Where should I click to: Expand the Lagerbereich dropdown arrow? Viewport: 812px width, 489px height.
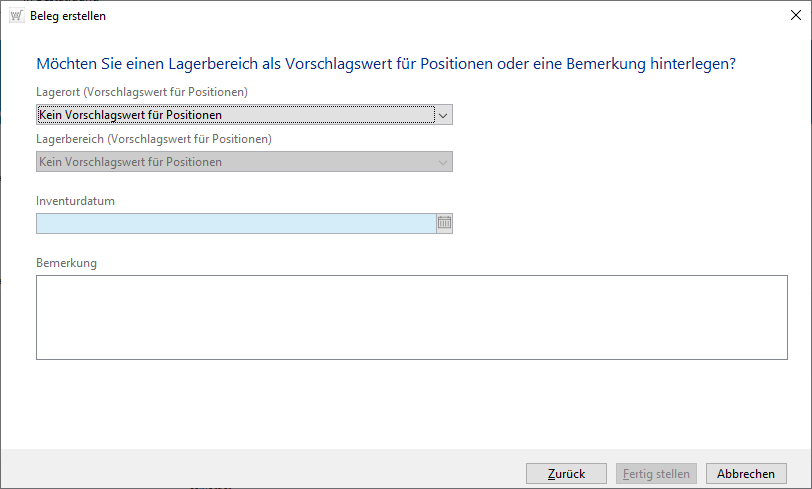click(x=445, y=162)
